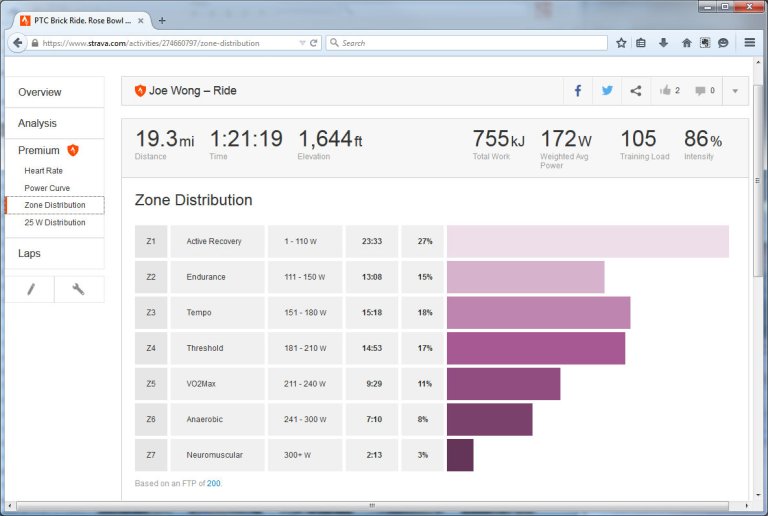Click the 1,644 ft Elevation stat

[x=330, y=144]
